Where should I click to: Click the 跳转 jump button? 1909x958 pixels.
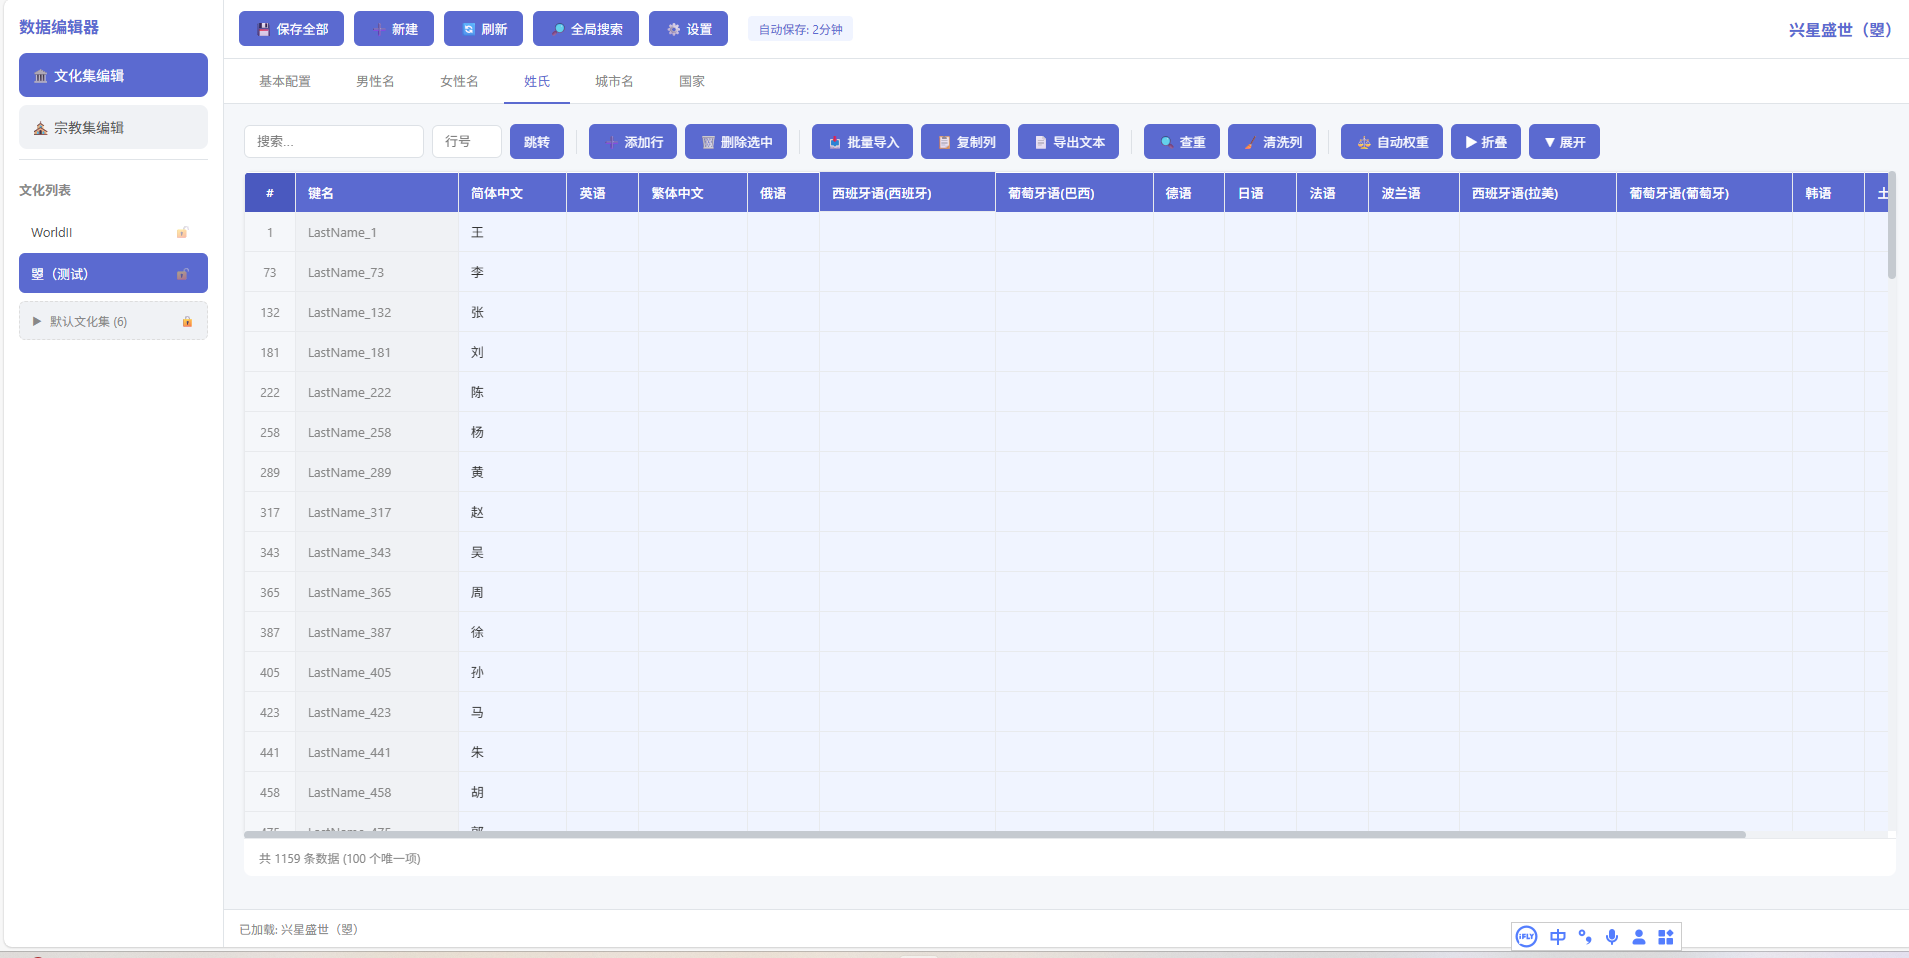(537, 141)
